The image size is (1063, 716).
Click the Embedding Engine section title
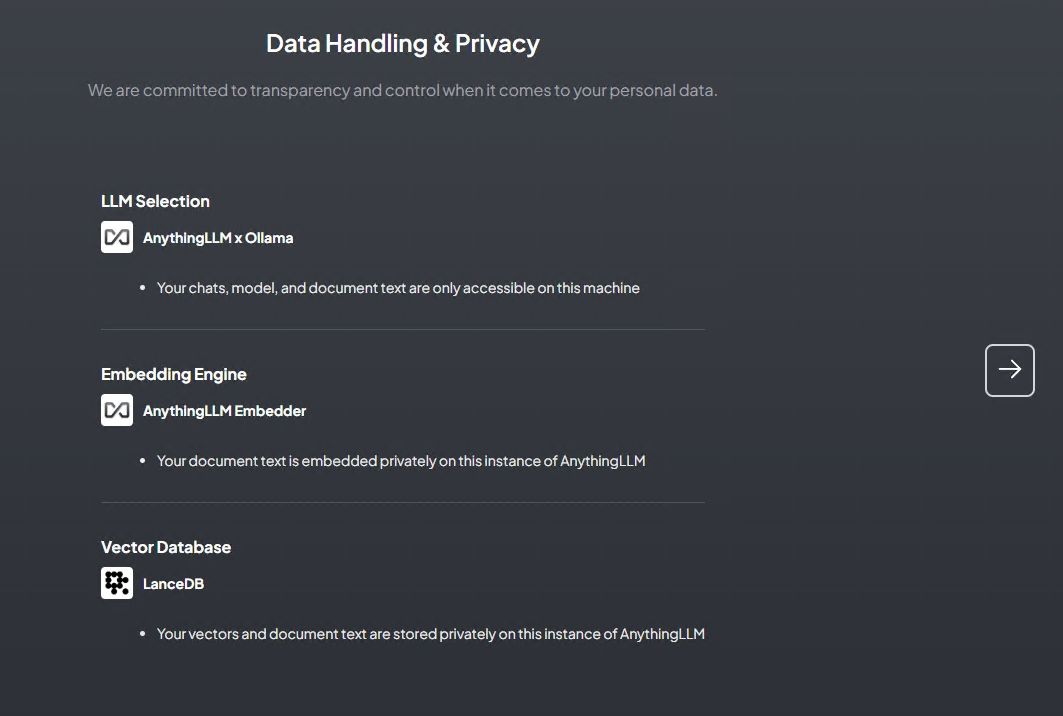point(173,374)
